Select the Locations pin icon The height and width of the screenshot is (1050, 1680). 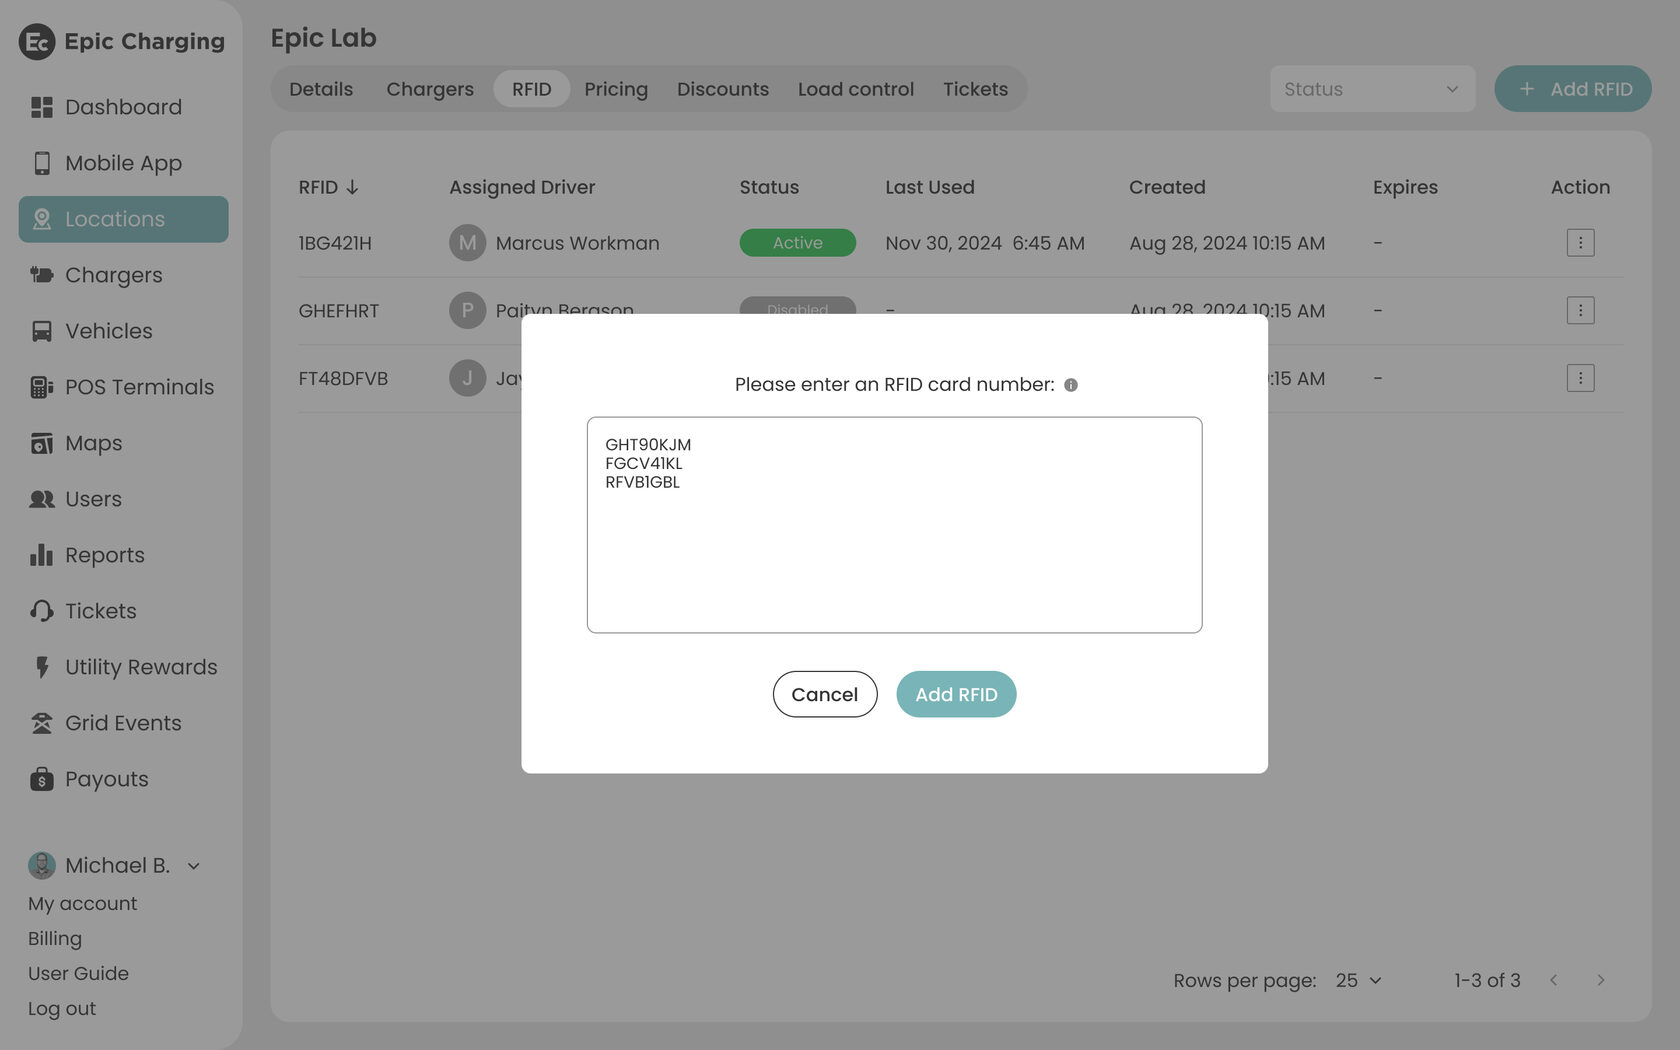tap(41, 219)
